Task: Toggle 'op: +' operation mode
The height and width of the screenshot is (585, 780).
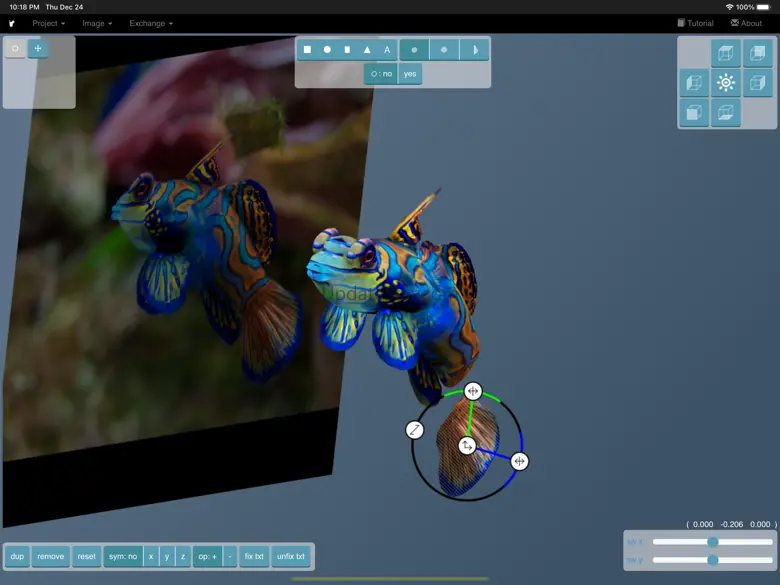Action: 207,556
